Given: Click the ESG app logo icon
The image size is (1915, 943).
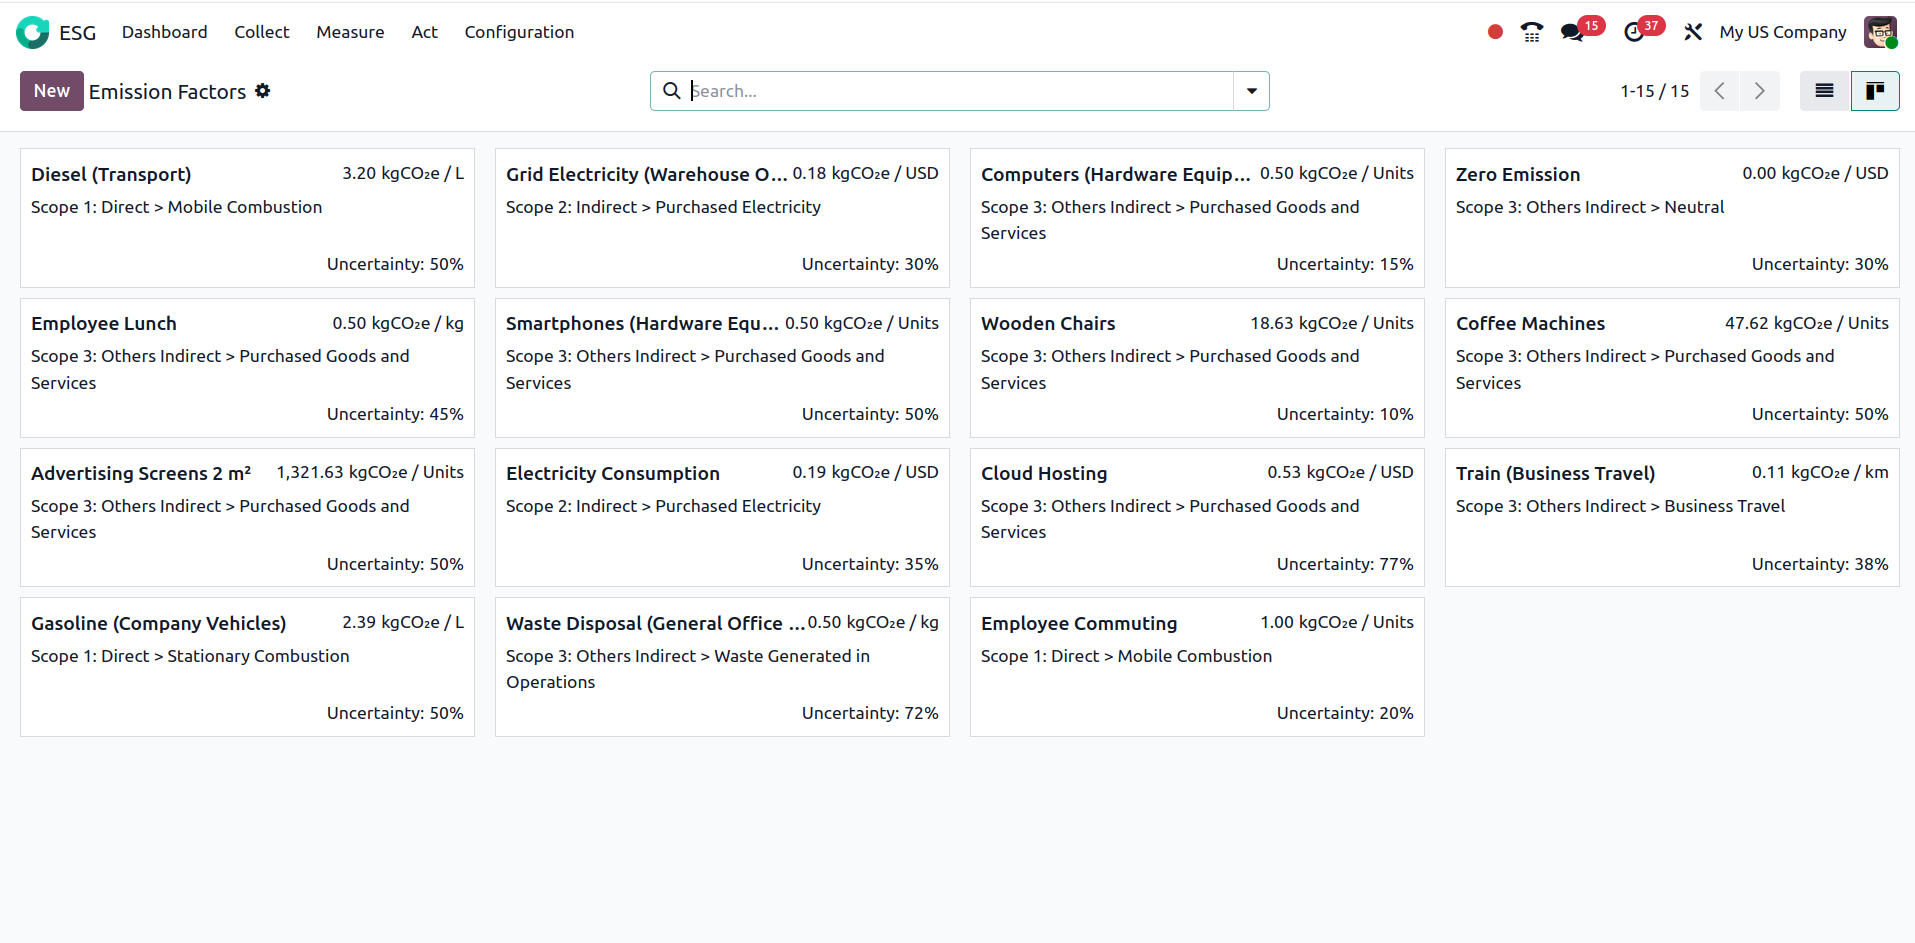Looking at the screenshot, I should point(33,32).
